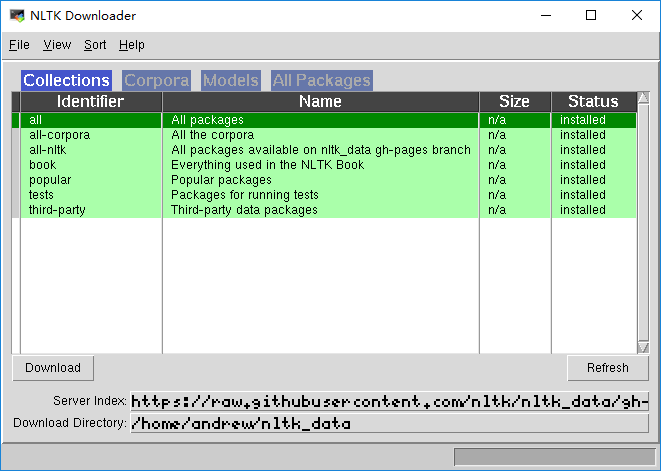The image size is (661, 471).
Task: Sort by the Size column header
Action: (515, 102)
